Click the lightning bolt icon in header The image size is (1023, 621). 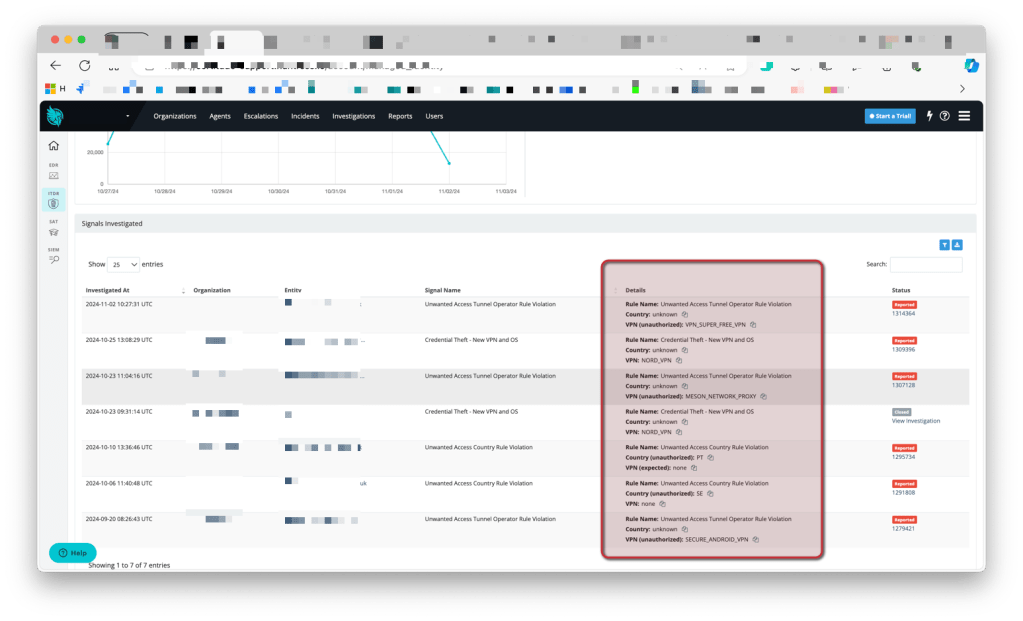[x=929, y=116]
